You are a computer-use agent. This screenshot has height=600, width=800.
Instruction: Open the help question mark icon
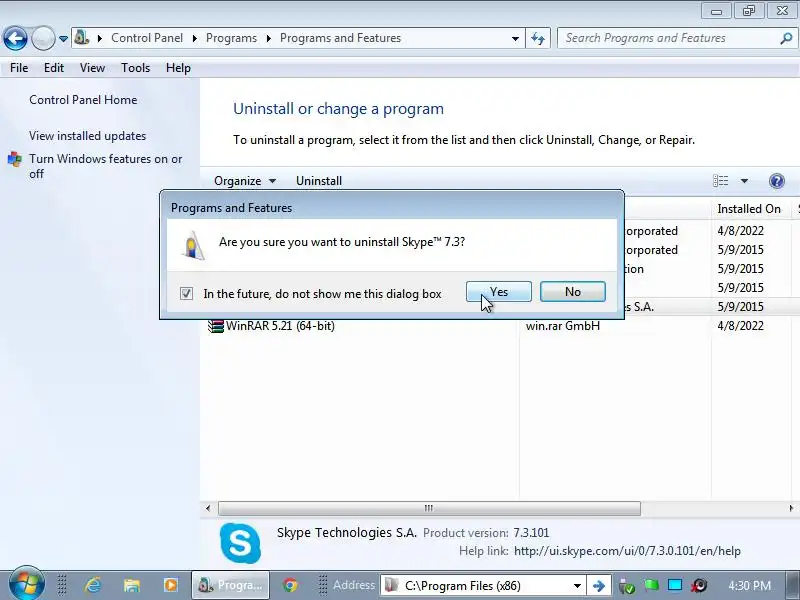[x=777, y=181]
